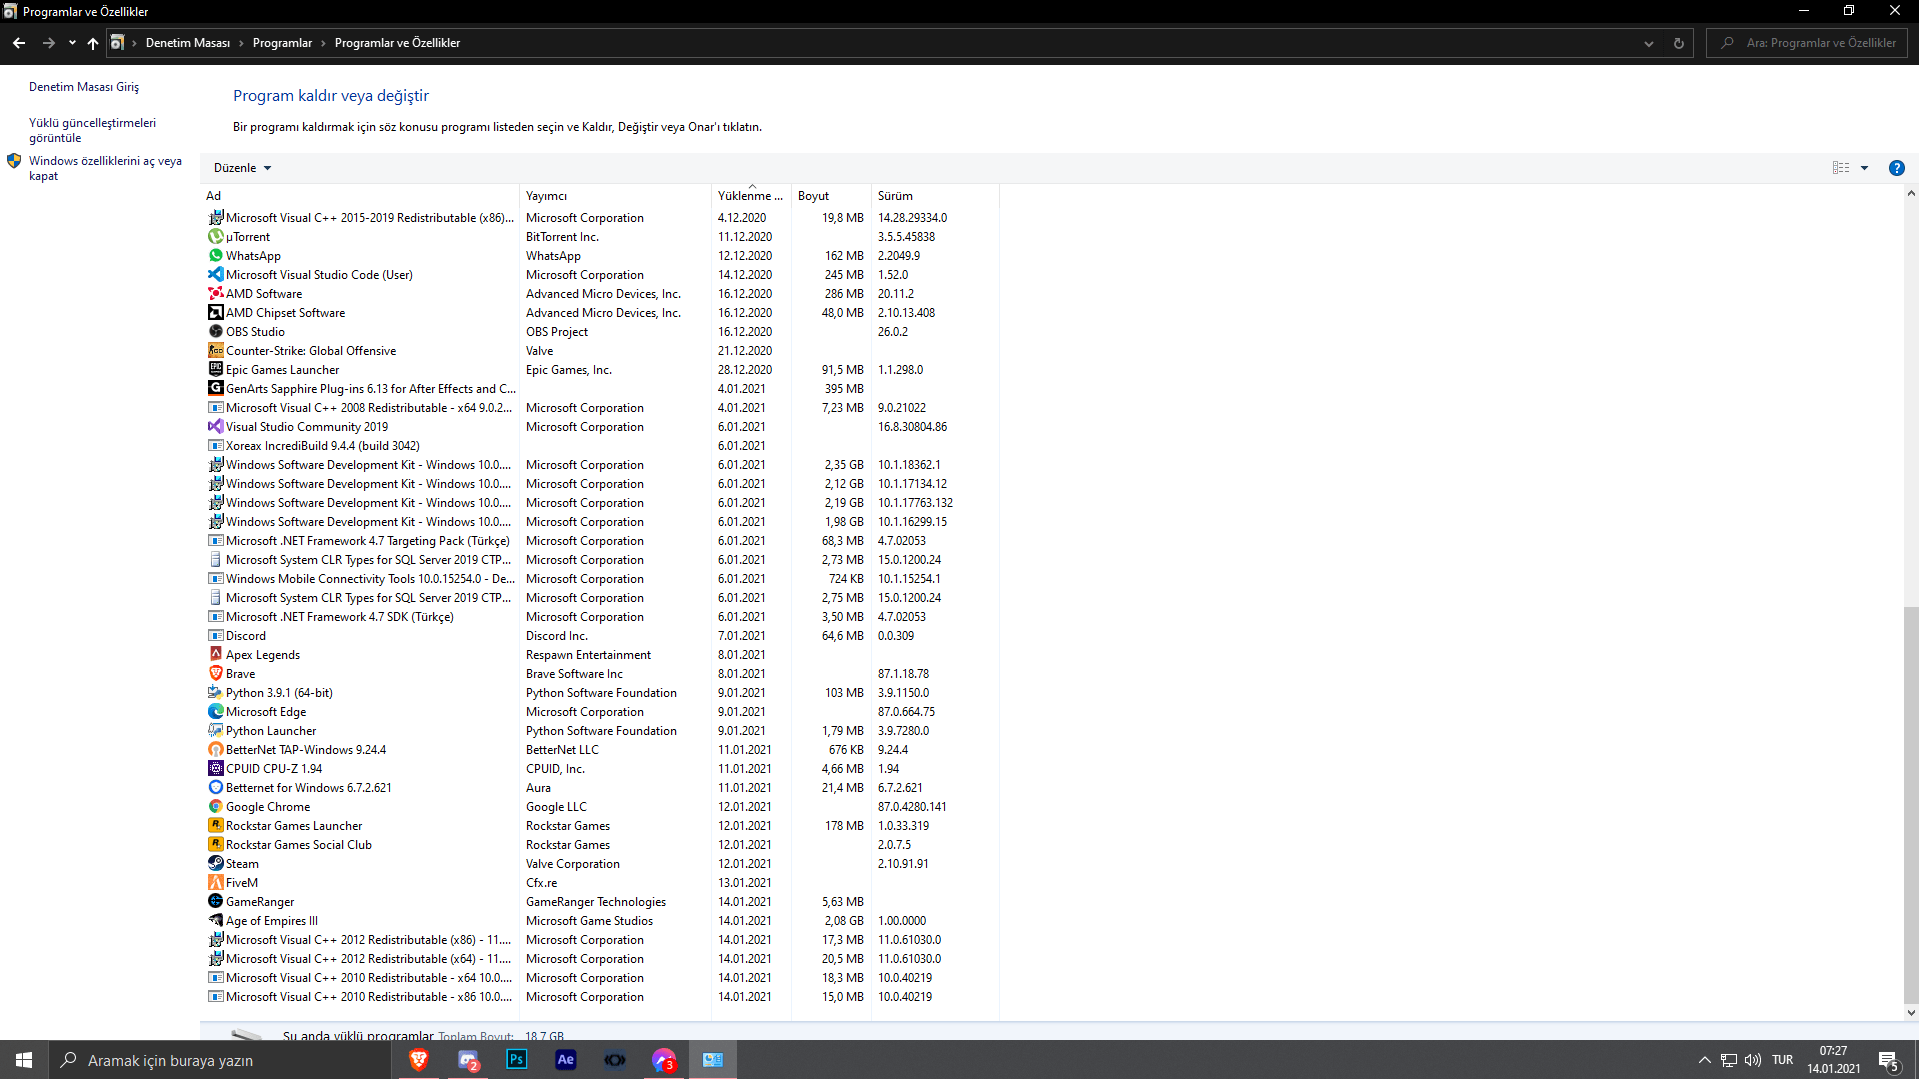The height and width of the screenshot is (1079, 1919).
Task: Expand the chevron before Denetim Masası breadcrumb
Action: click(x=135, y=43)
